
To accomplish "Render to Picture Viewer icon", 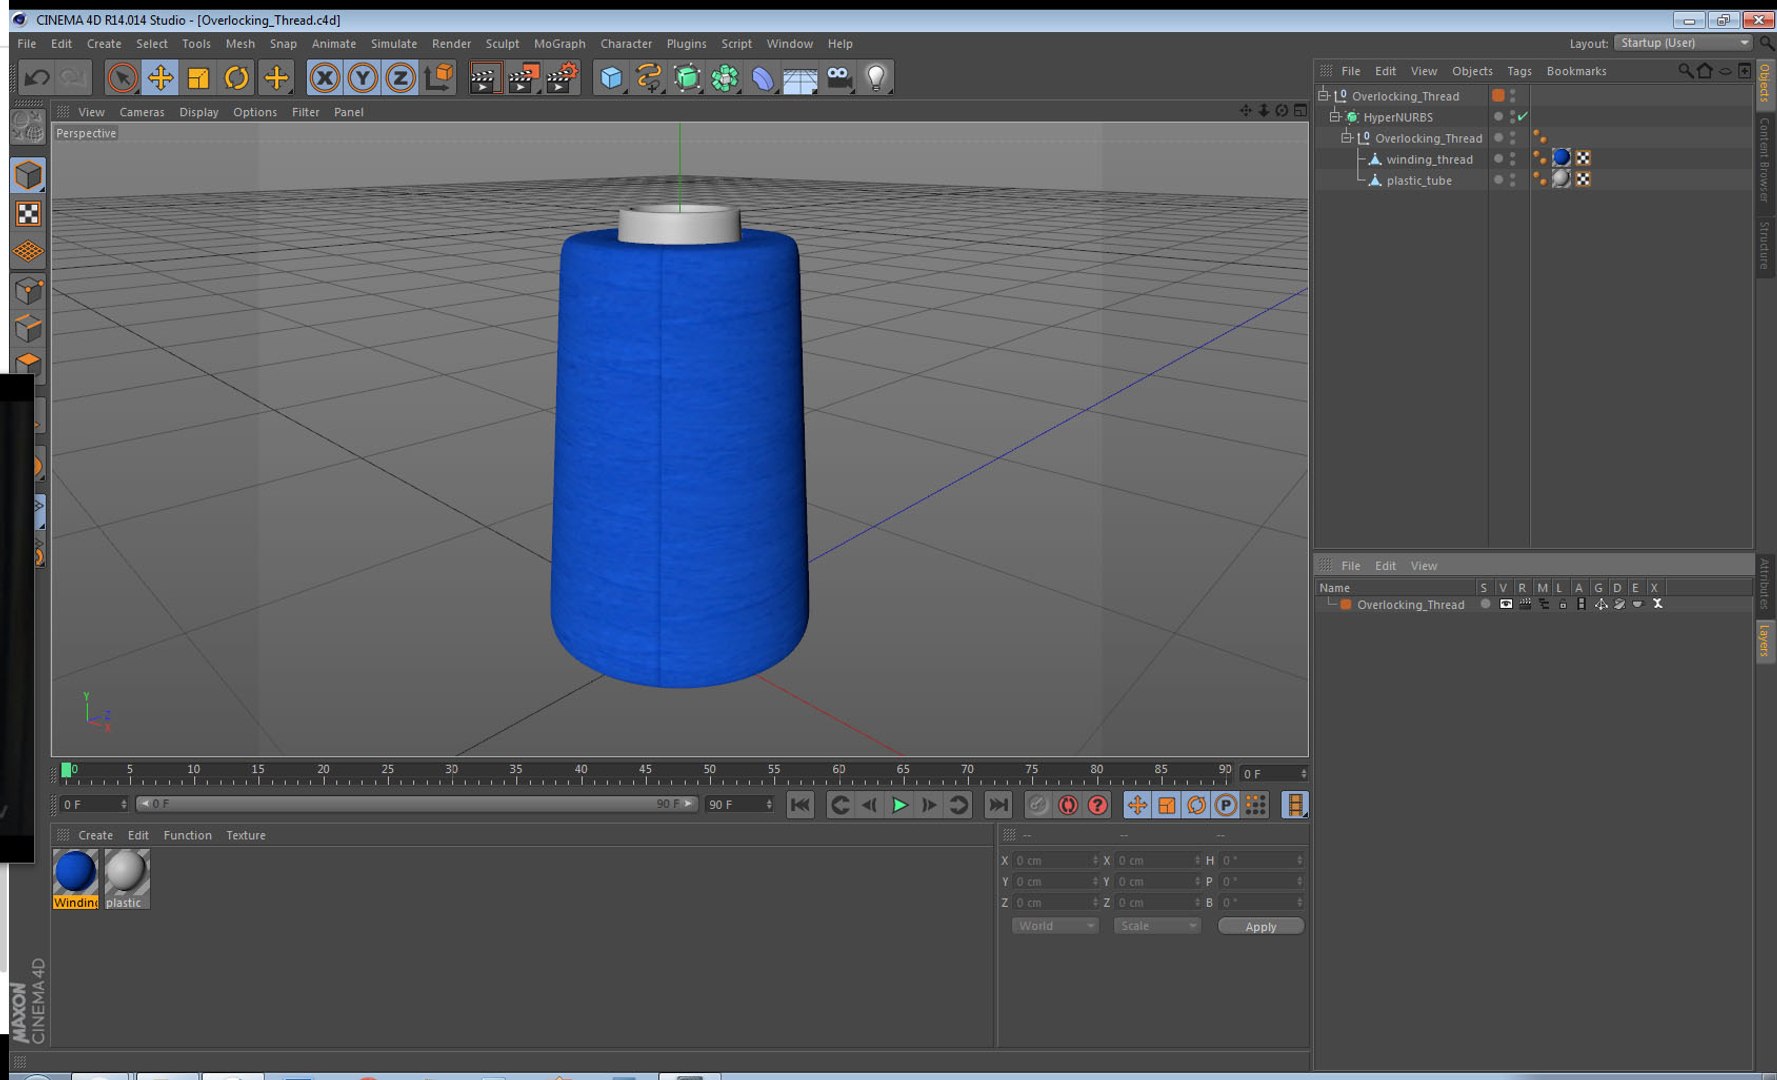I will [523, 78].
